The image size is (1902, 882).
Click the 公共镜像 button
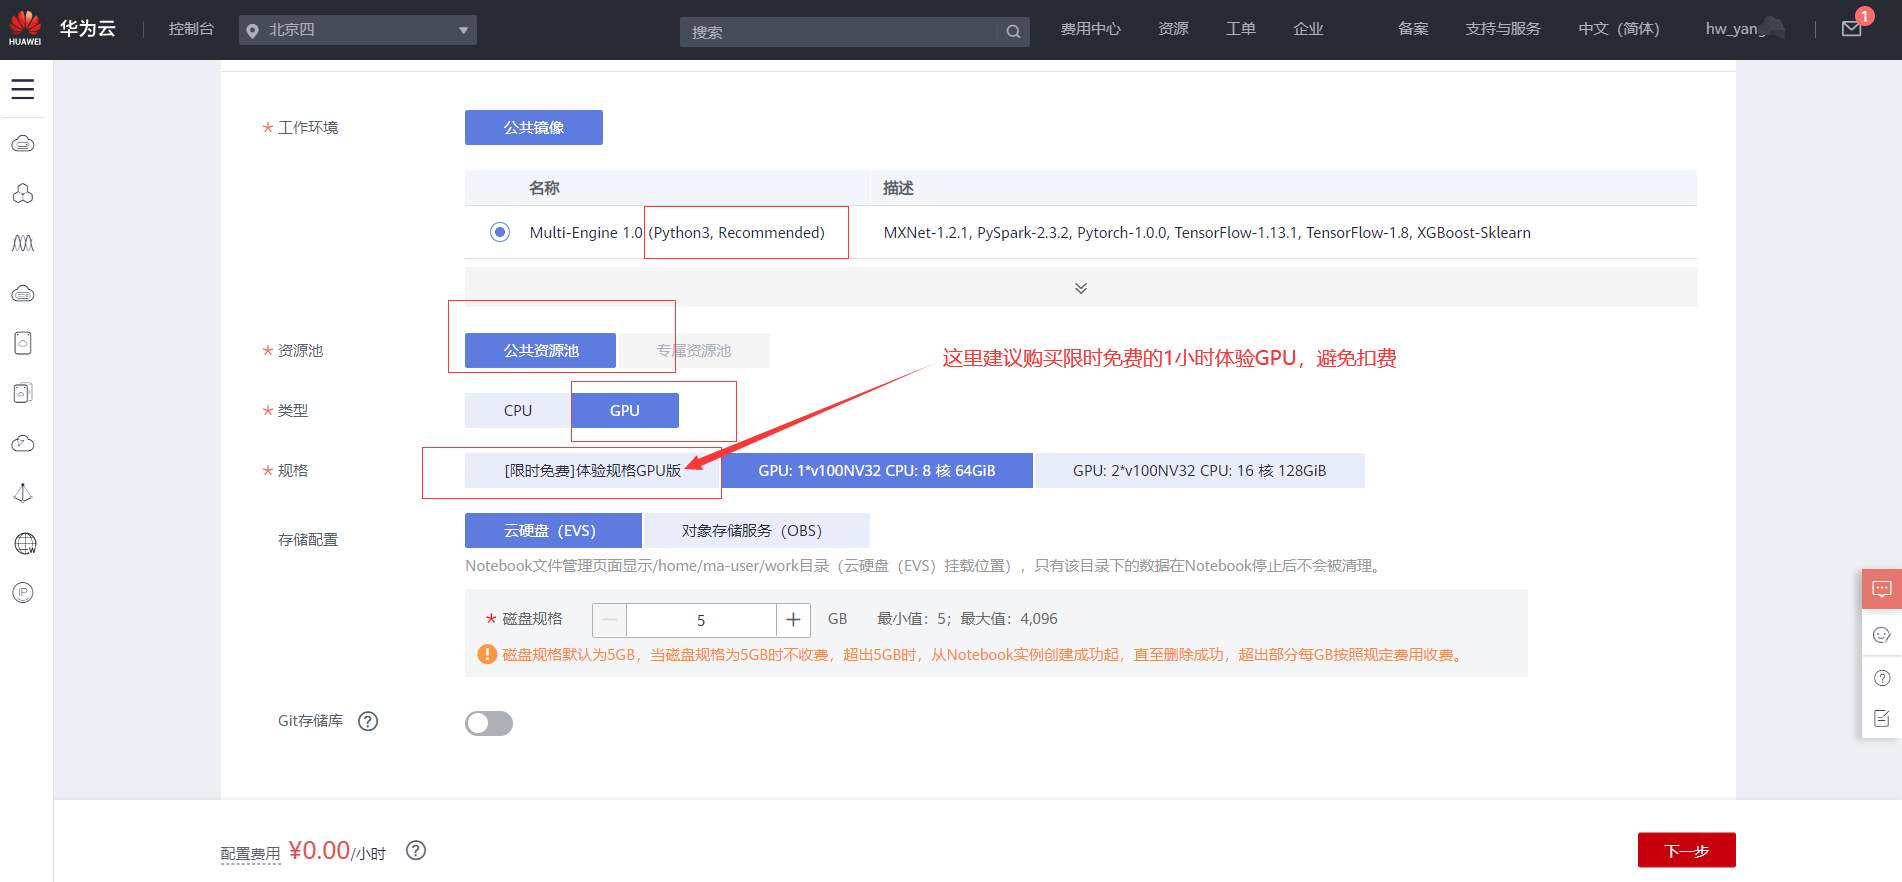534,128
